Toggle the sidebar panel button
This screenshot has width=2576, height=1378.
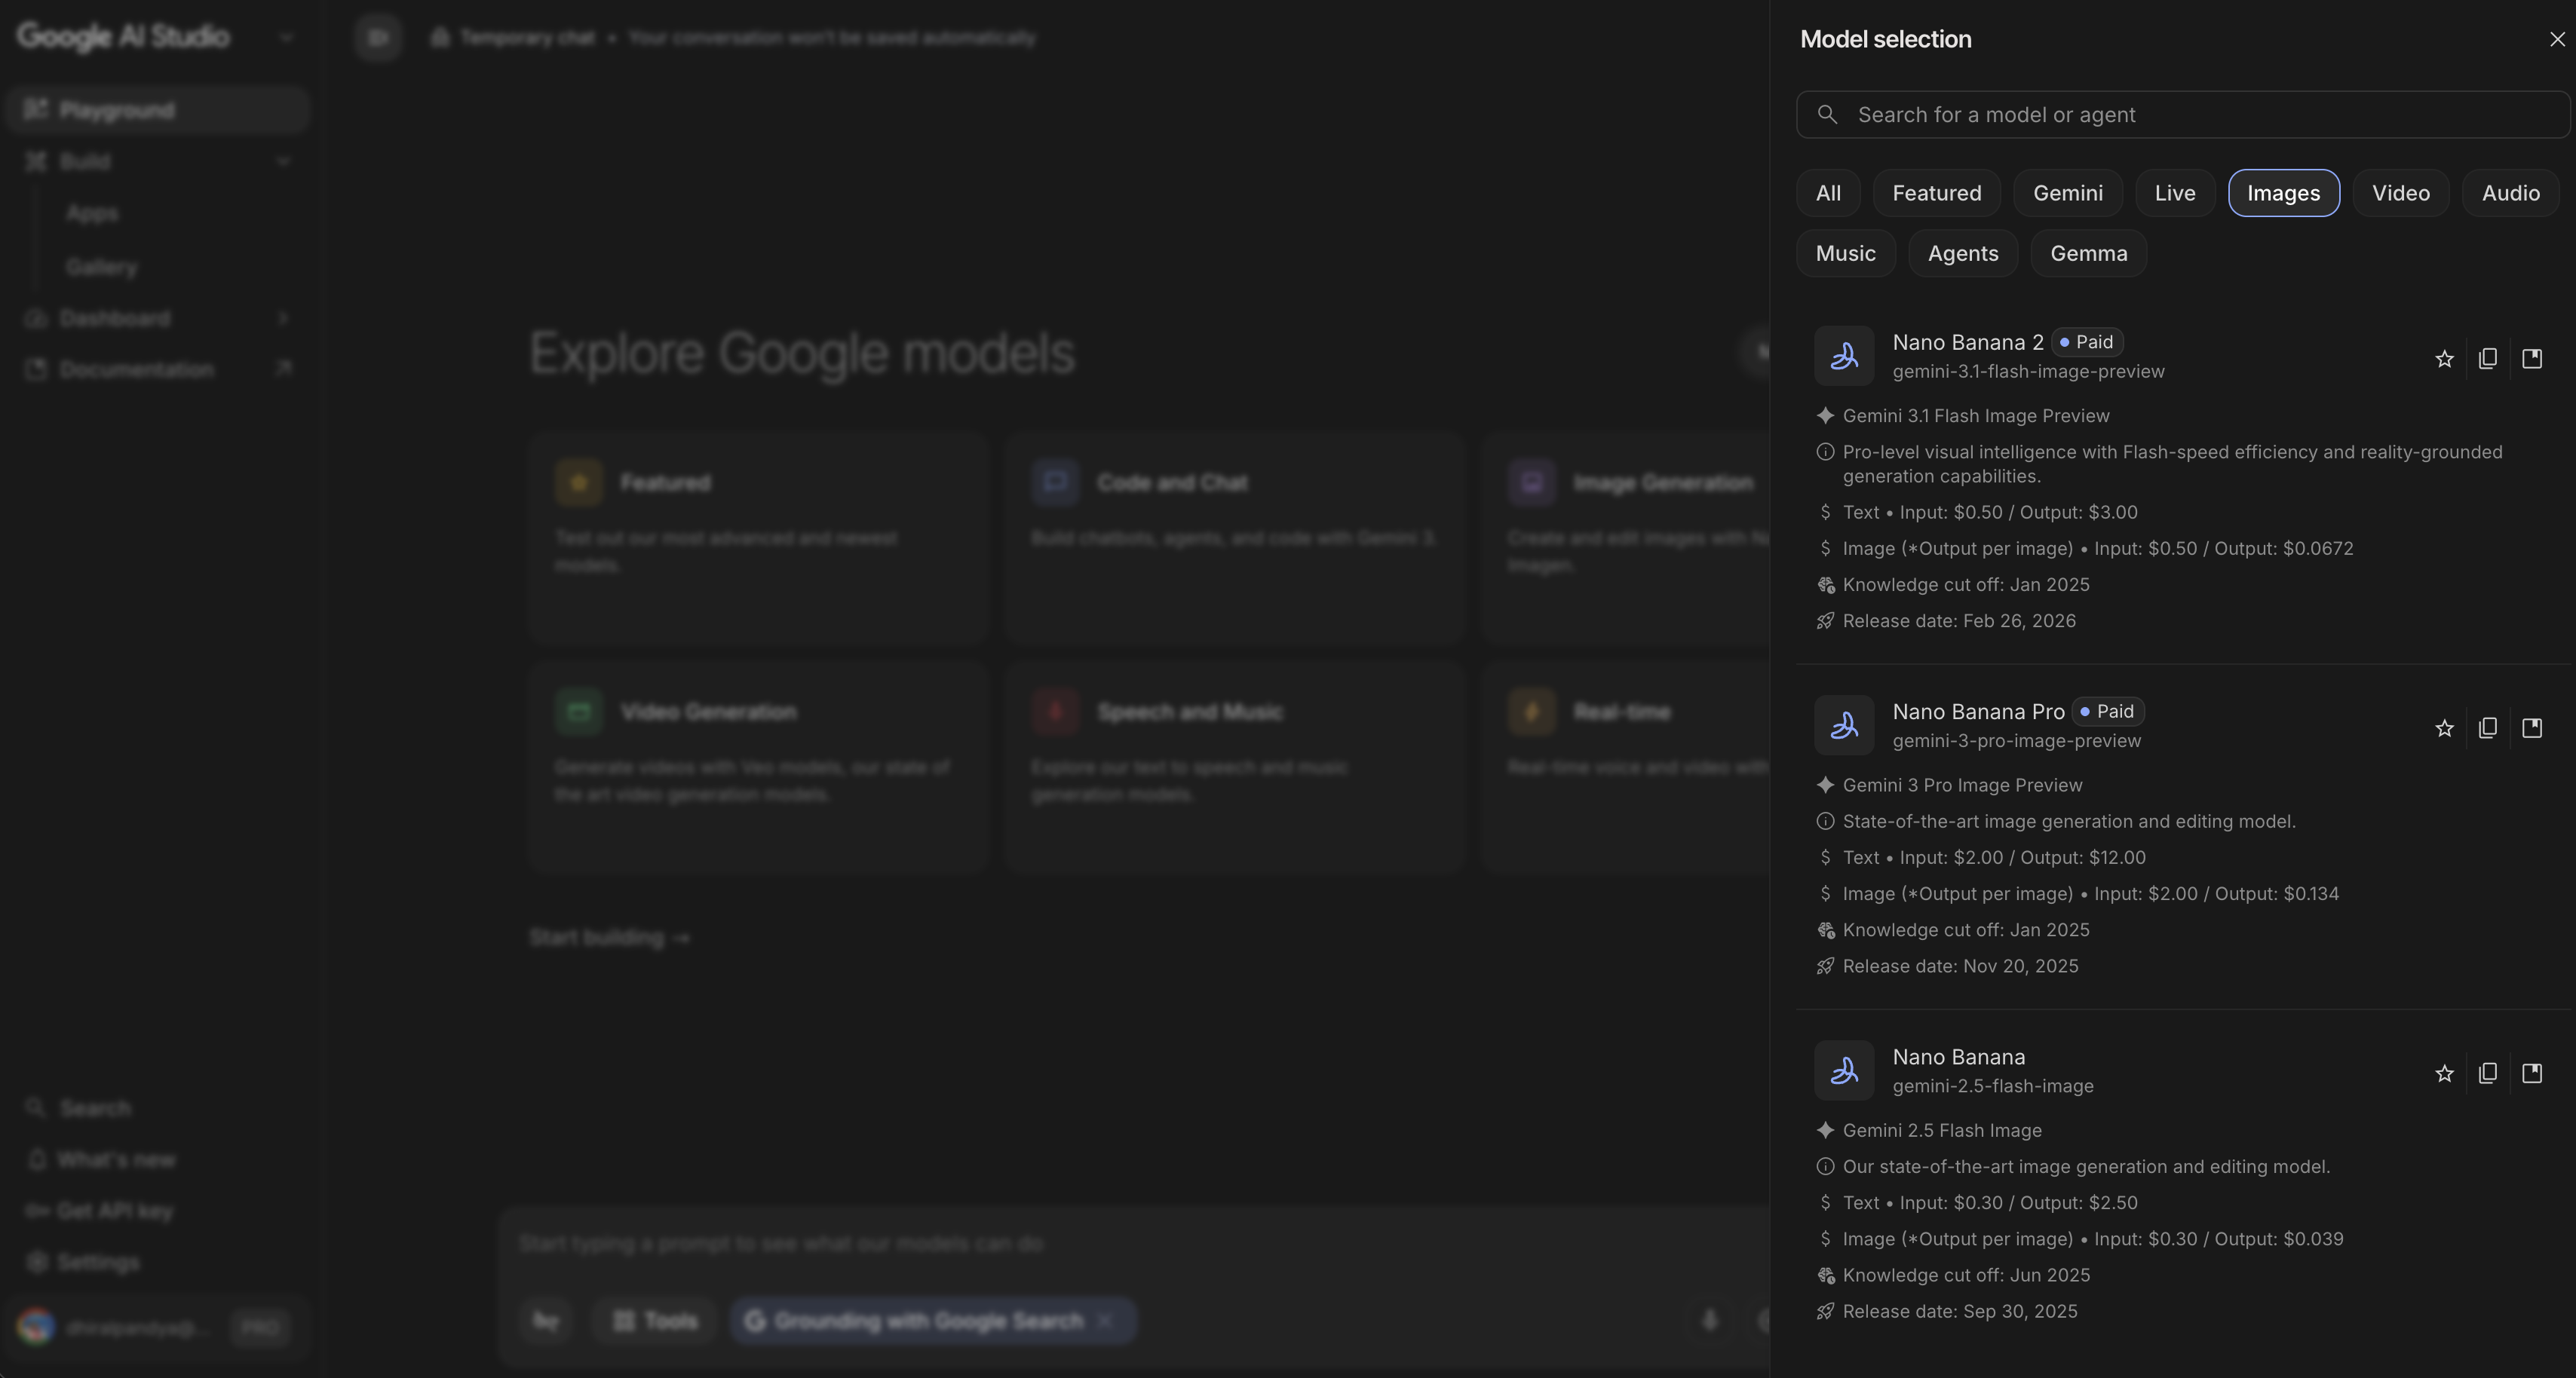[x=378, y=37]
